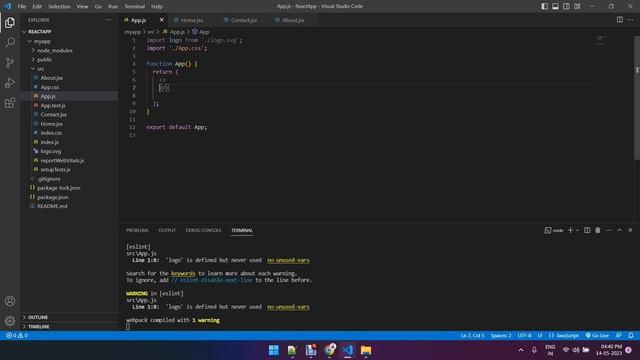The height and width of the screenshot is (360, 640).
Task: Open Run and Debug view
Action: click(10, 82)
